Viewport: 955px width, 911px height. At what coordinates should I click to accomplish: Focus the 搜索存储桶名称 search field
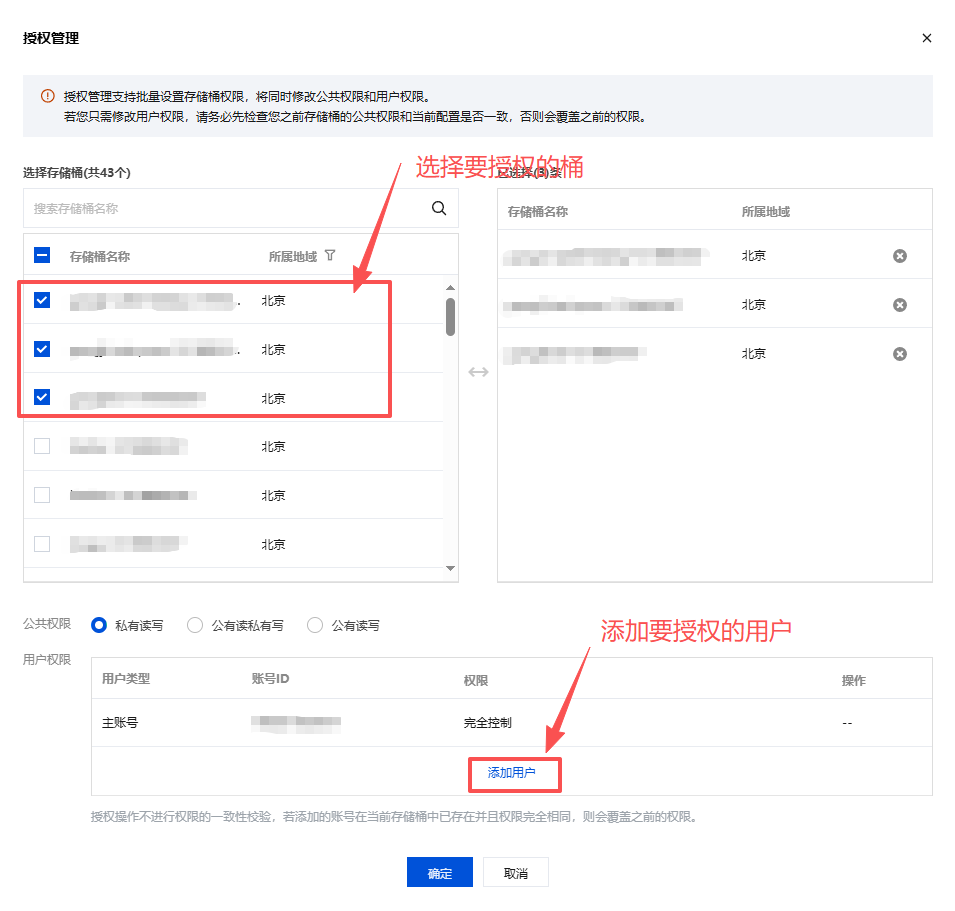click(225, 209)
